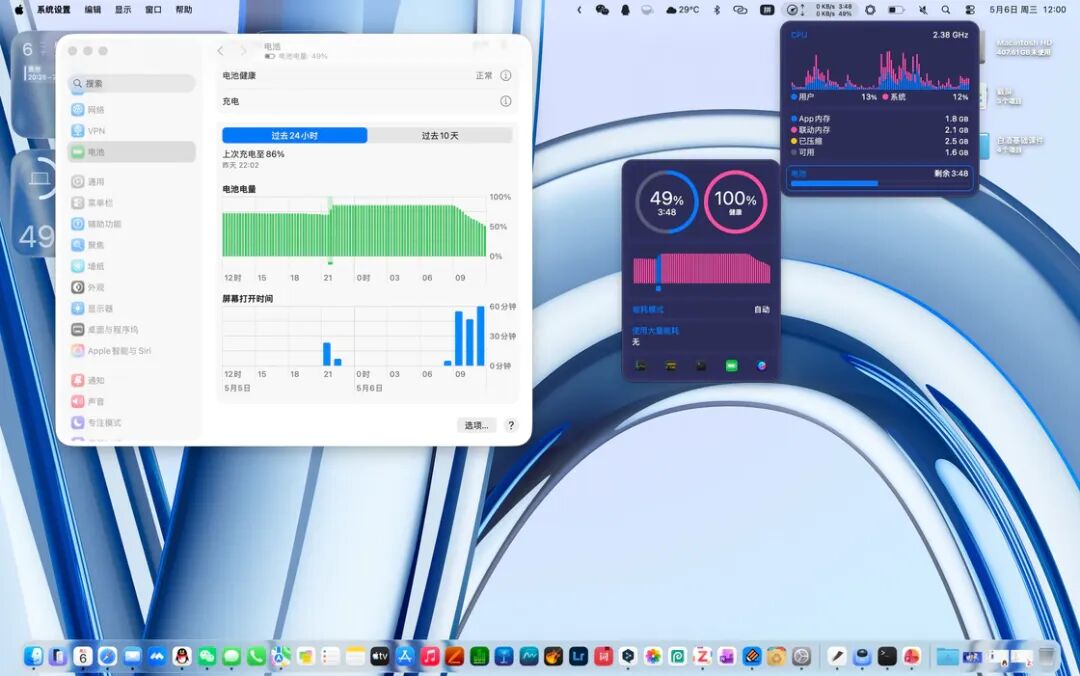Image resolution: width=1080 pixels, height=676 pixels.
Task: Open 显示 (View) menu
Action: [123, 10]
